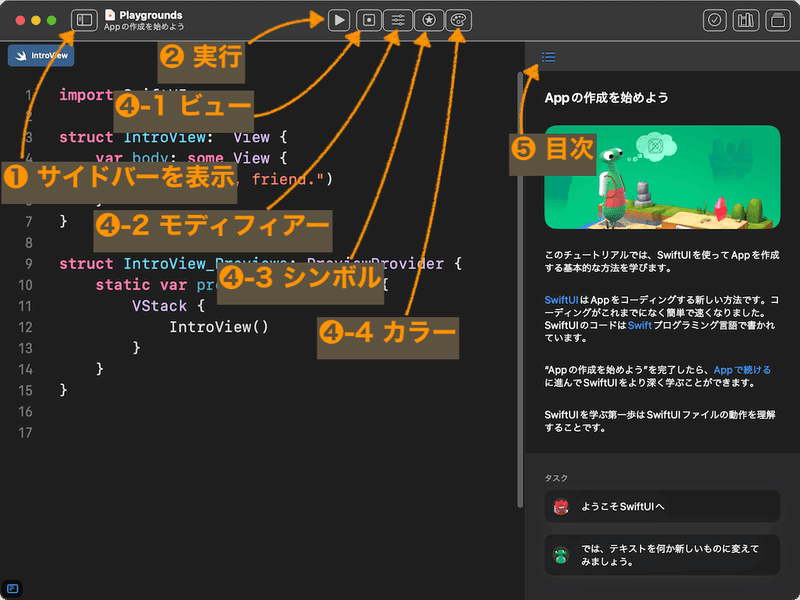Click the green full-screen window button
This screenshot has width=800, height=600.
tap(52, 20)
